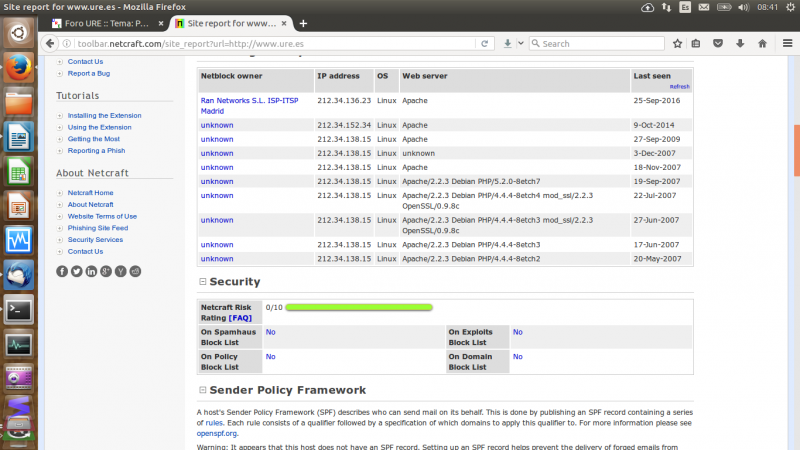Open Ubuntu Dash search button
The image size is (800, 450).
point(18,33)
